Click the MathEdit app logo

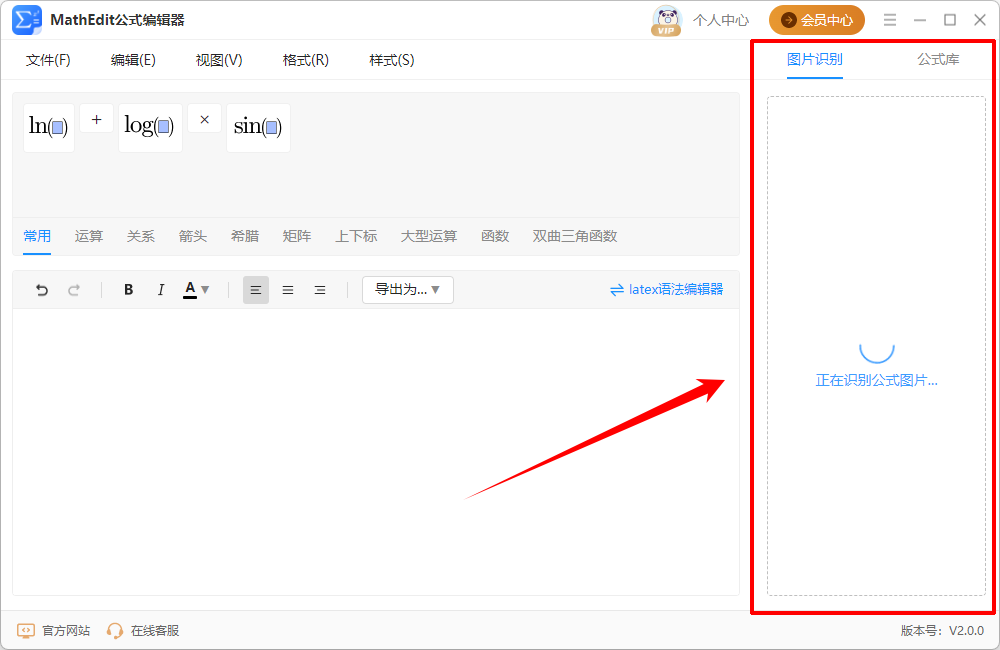[x=27, y=20]
